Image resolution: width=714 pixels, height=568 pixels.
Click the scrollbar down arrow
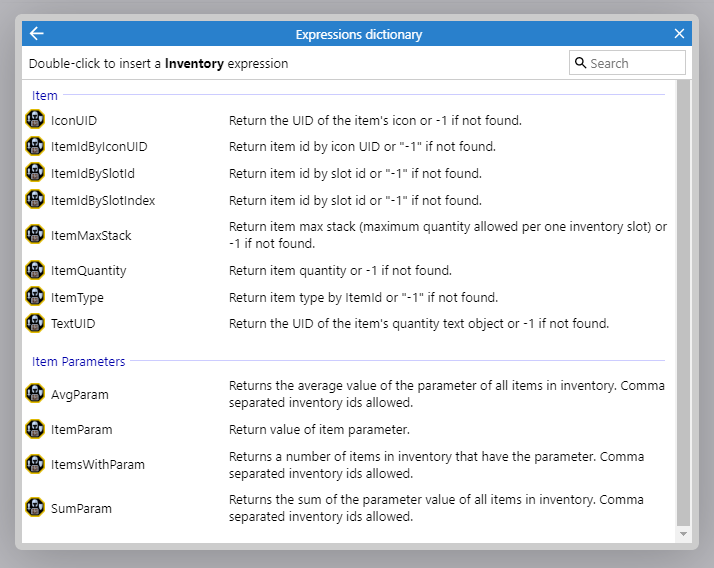(x=684, y=535)
